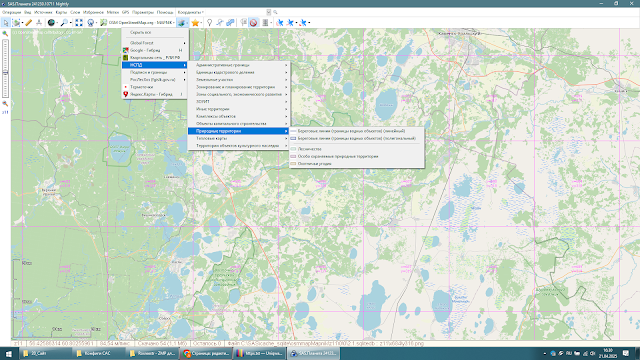Open the GPS menu
The height and width of the screenshot is (360, 640).
(x=125, y=12)
